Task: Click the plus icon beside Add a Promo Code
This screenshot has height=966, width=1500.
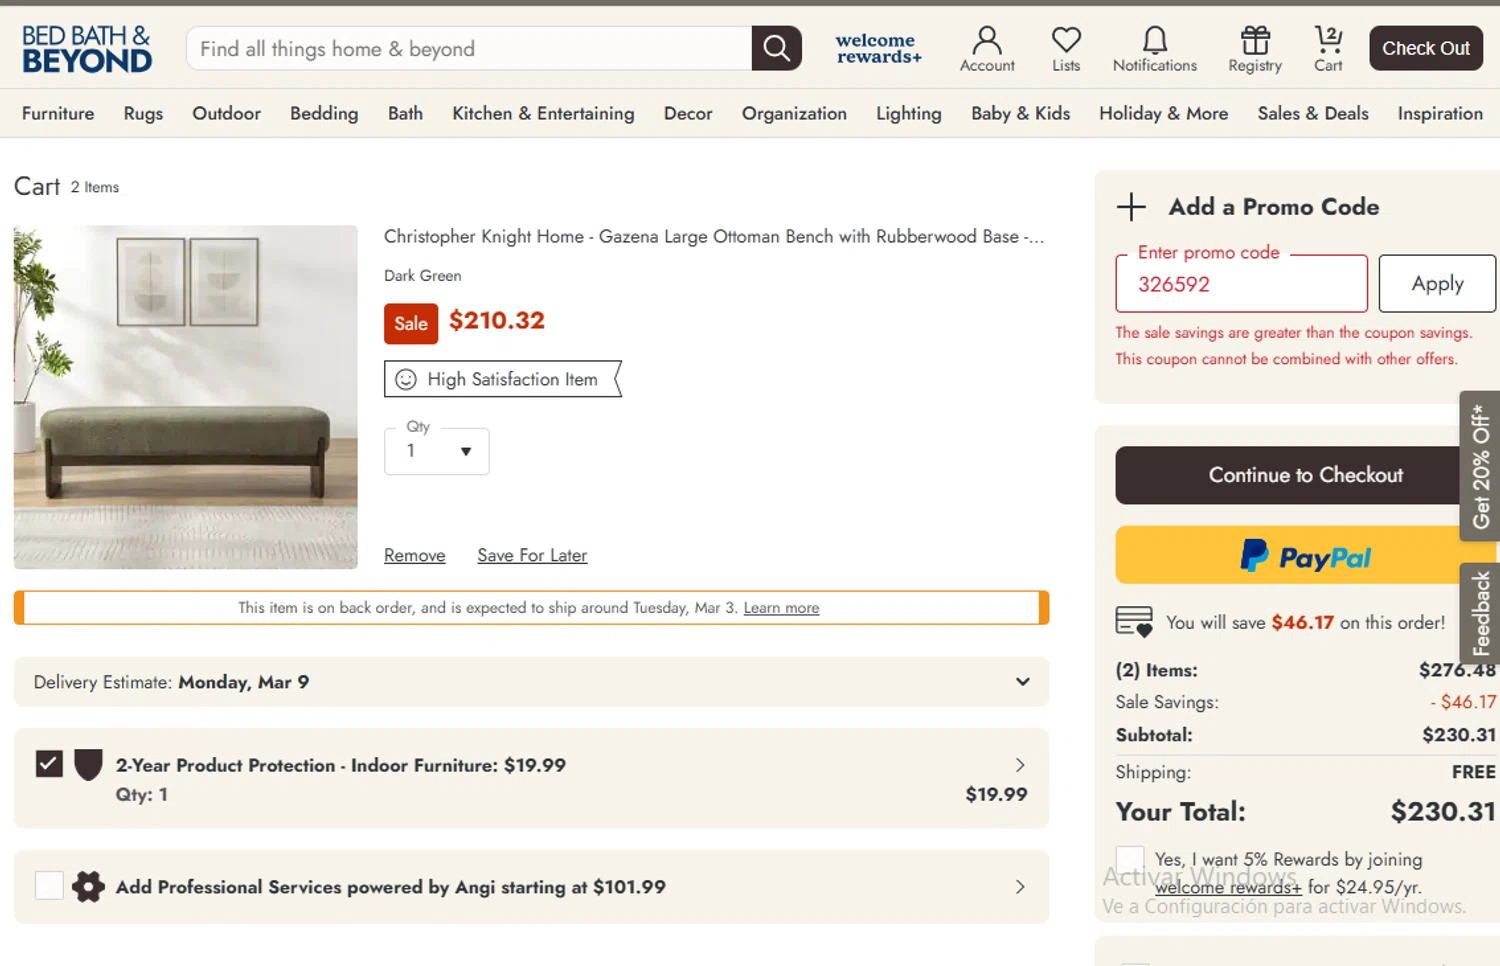Action: click(x=1131, y=207)
